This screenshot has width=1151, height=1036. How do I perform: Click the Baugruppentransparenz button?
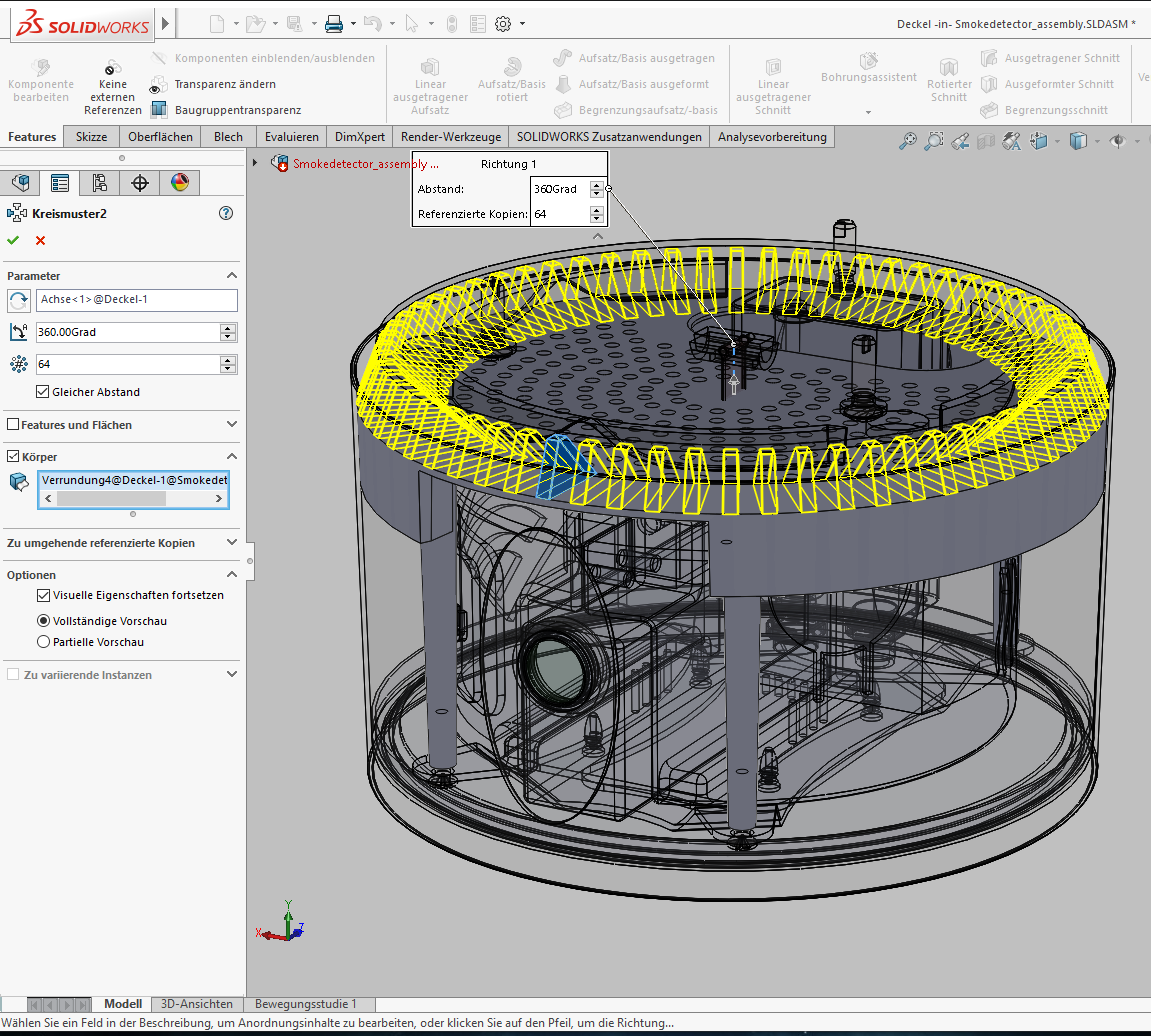coord(237,110)
